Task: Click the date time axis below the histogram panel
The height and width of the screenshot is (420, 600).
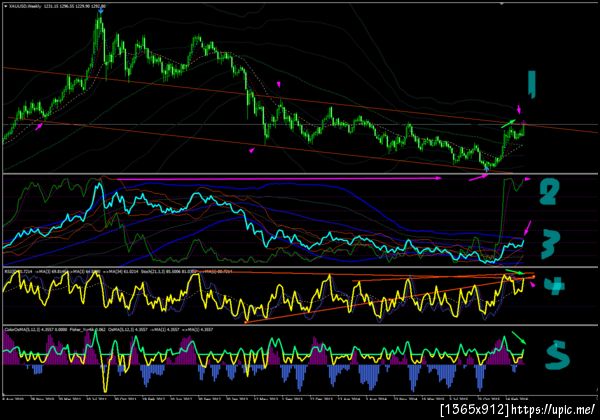Action: click(264, 398)
